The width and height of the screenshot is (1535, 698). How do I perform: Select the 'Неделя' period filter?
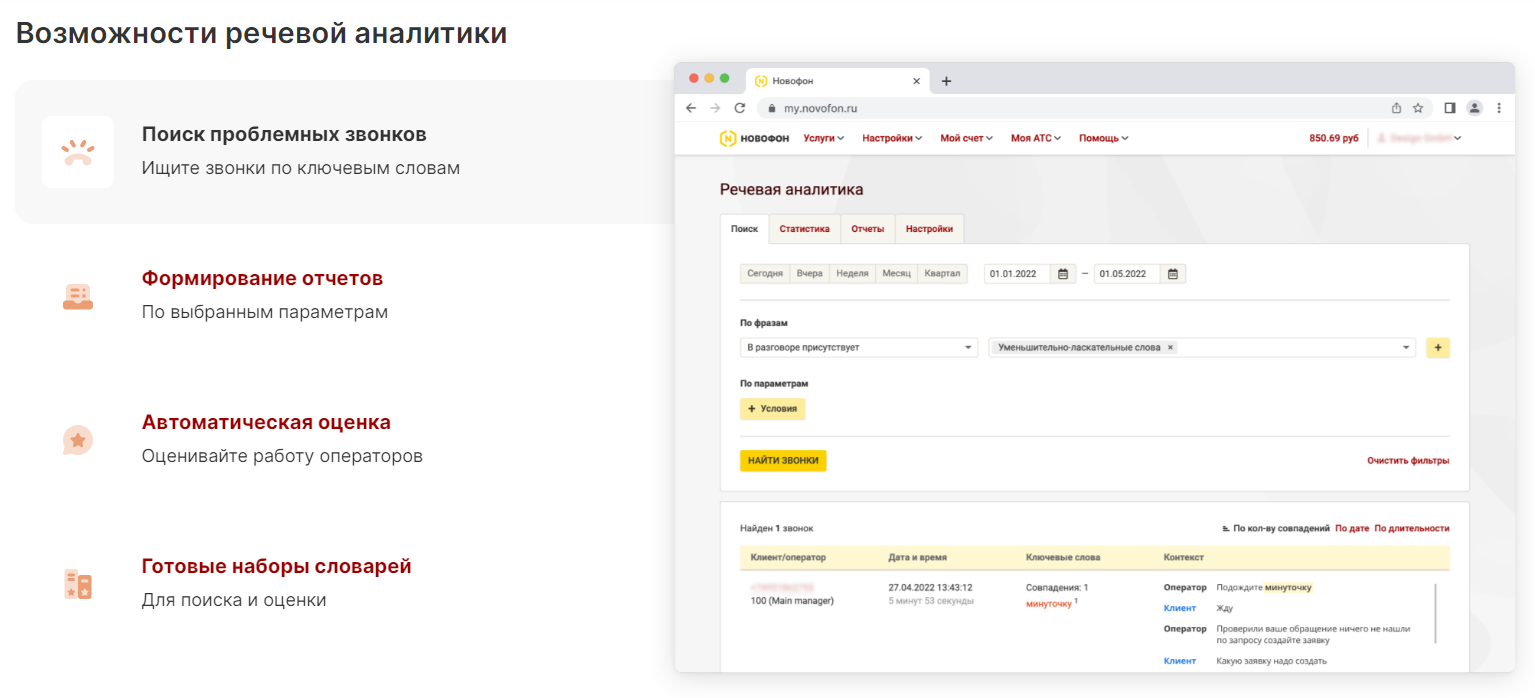[851, 274]
